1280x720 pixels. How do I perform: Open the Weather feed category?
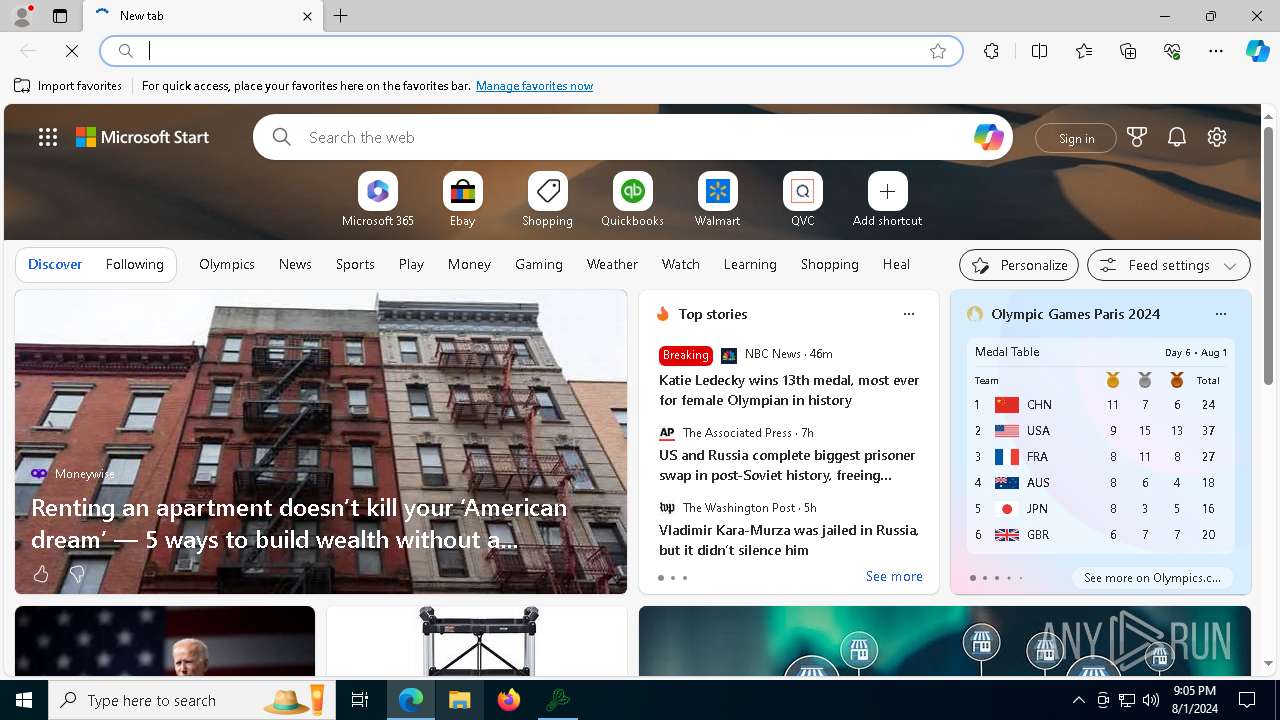coord(612,264)
